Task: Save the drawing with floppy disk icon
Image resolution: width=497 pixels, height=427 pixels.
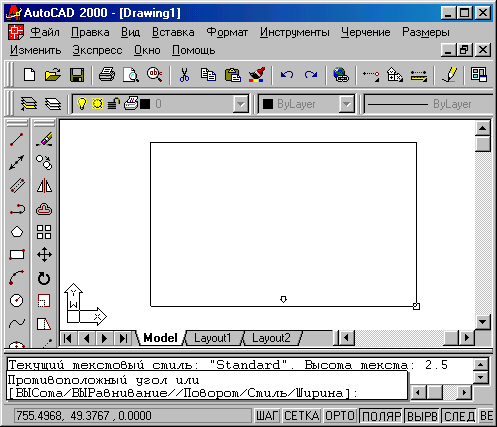Action: [x=77, y=75]
